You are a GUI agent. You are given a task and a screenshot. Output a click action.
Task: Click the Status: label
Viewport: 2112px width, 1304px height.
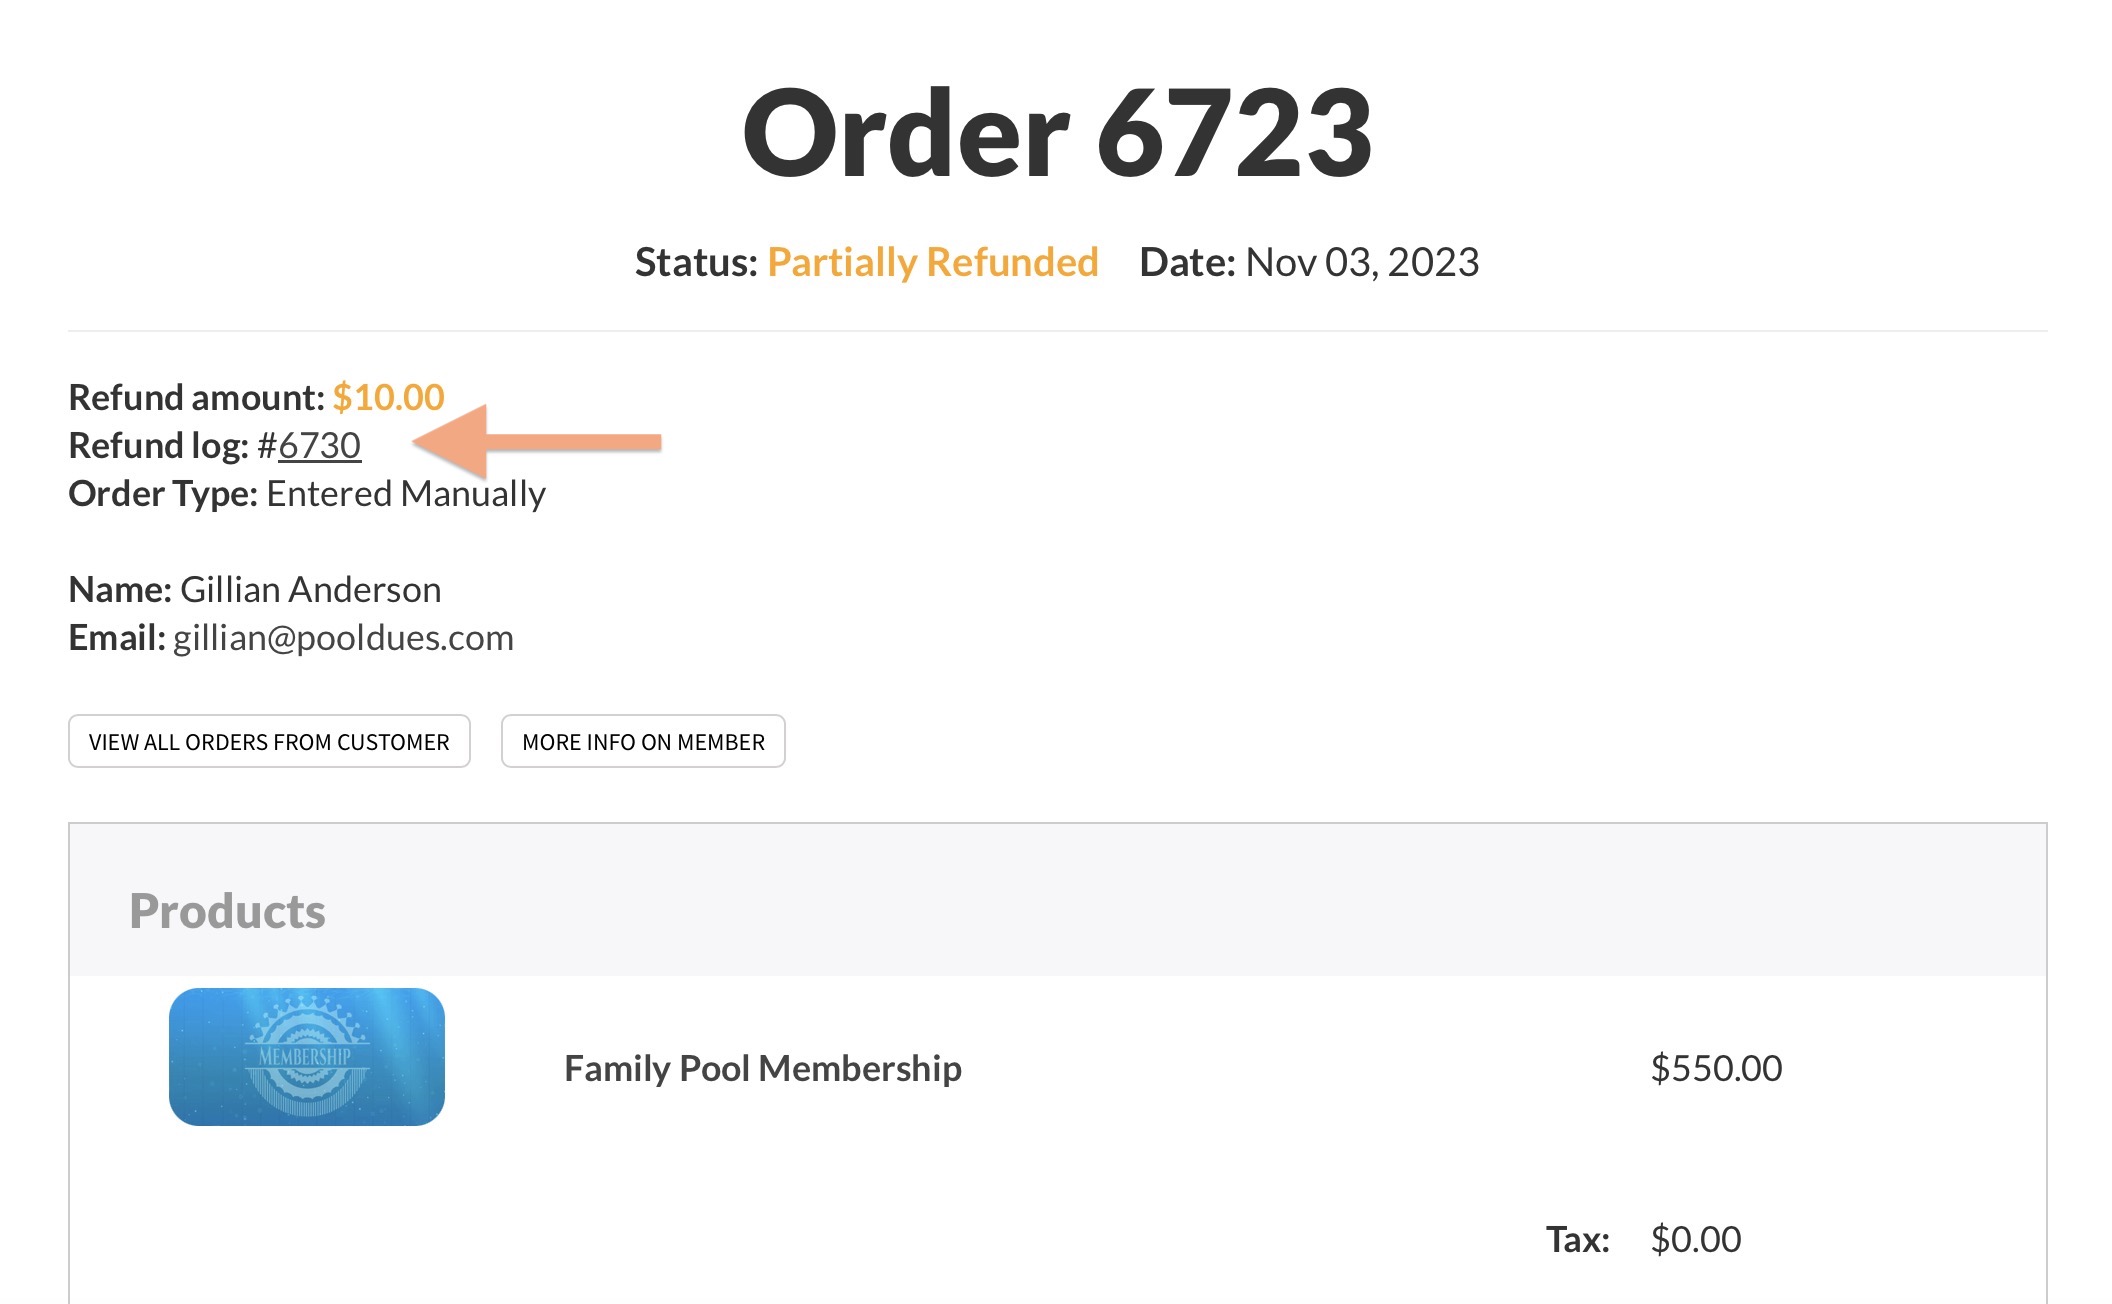[x=696, y=262]
